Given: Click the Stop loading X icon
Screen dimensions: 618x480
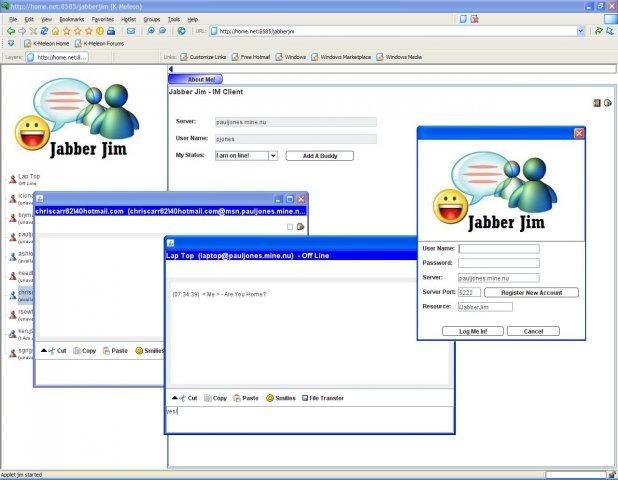Looking at the screenshot, I should point(34,31).
